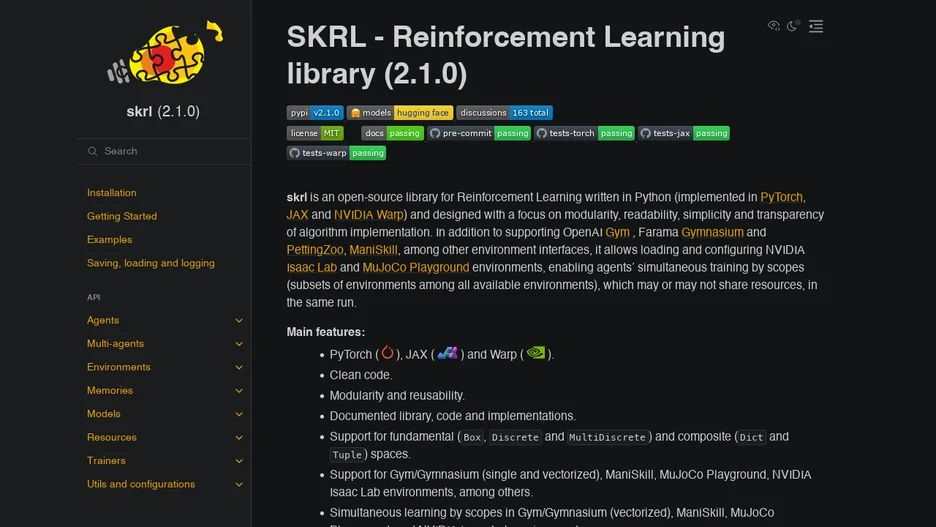Click the Box code literal
The width and height of the screenshot is (936, 527).
[x=472, y=437]
